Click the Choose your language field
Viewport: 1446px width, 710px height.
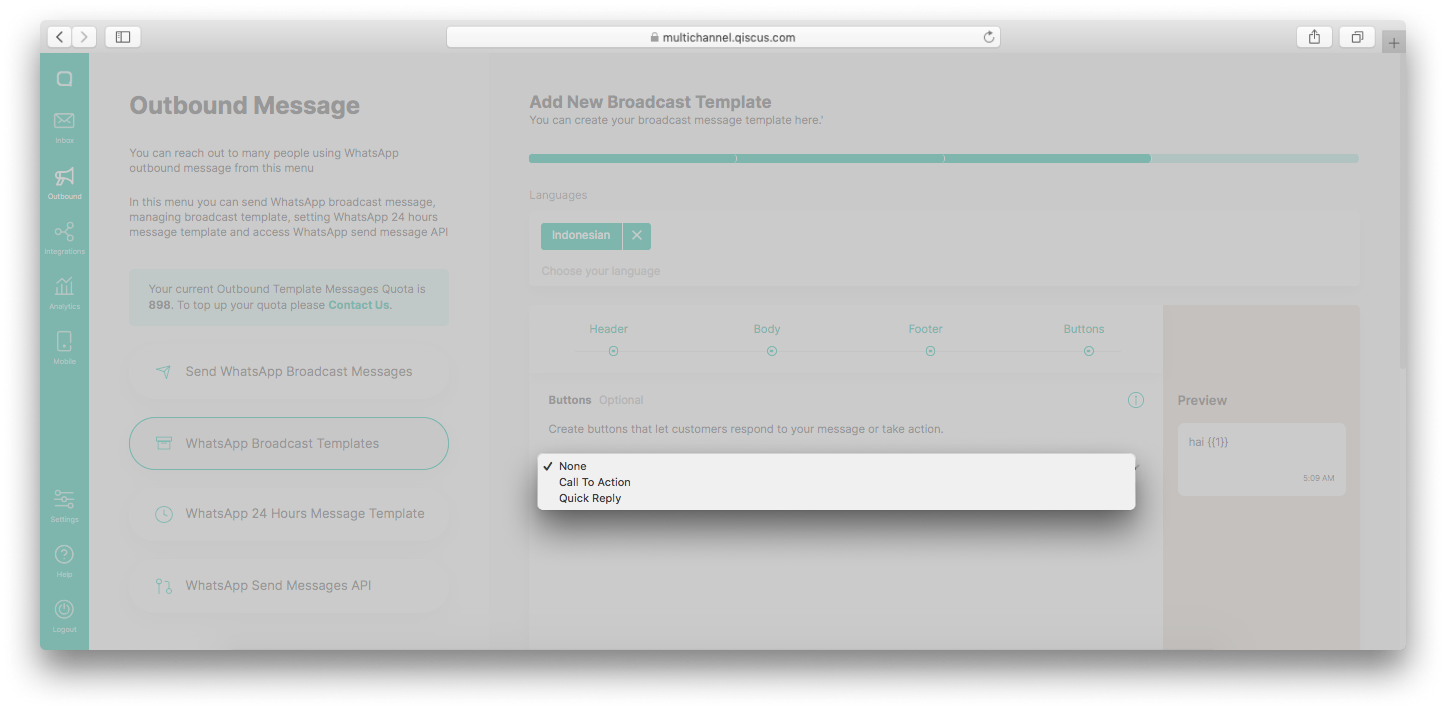(x=601, y=271)
